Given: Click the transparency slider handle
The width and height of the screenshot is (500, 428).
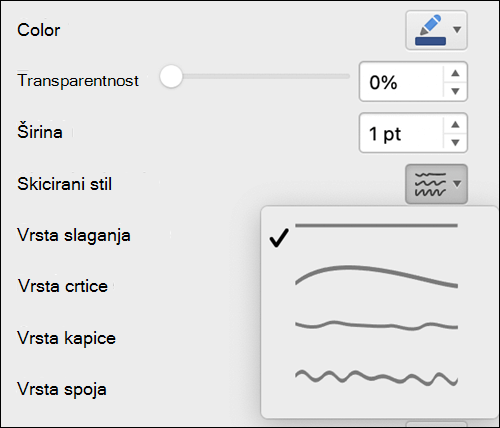Looking at the screenshot, I should [171, 76].
